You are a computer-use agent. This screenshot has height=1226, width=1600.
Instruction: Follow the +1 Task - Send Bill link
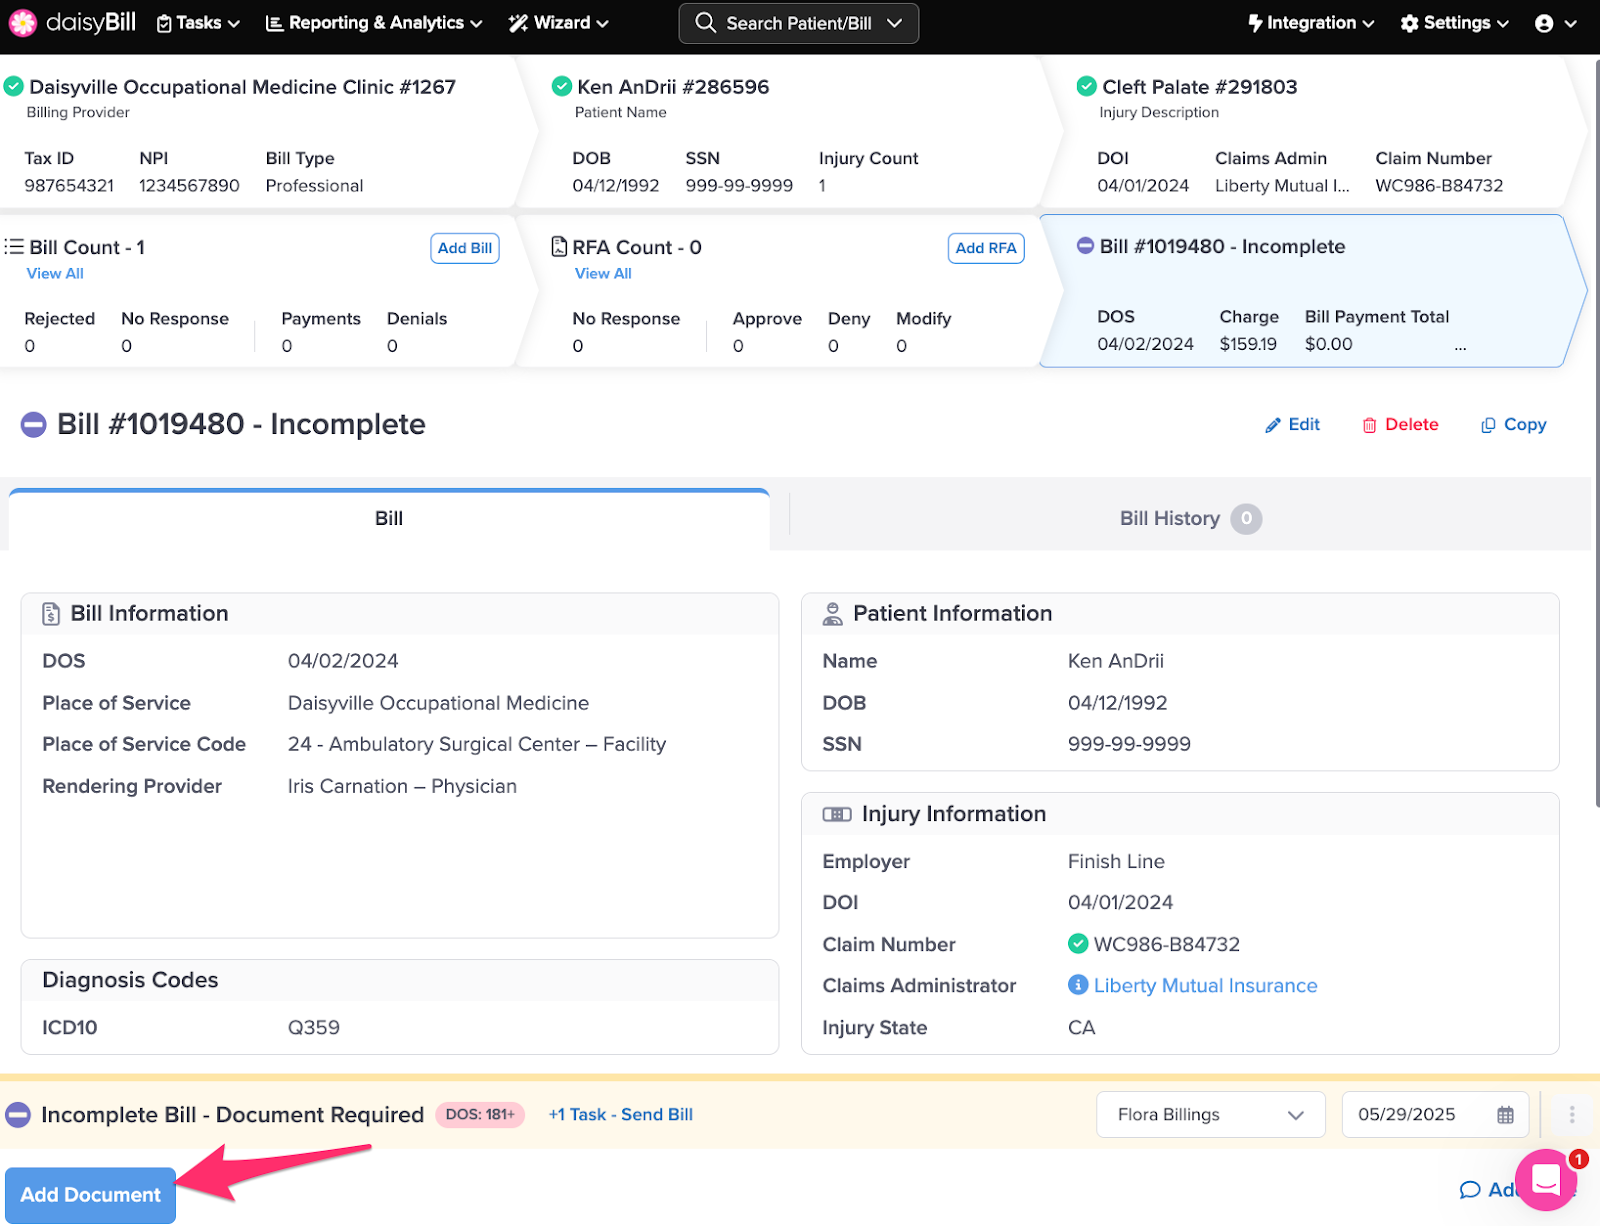click(621, 1114)
